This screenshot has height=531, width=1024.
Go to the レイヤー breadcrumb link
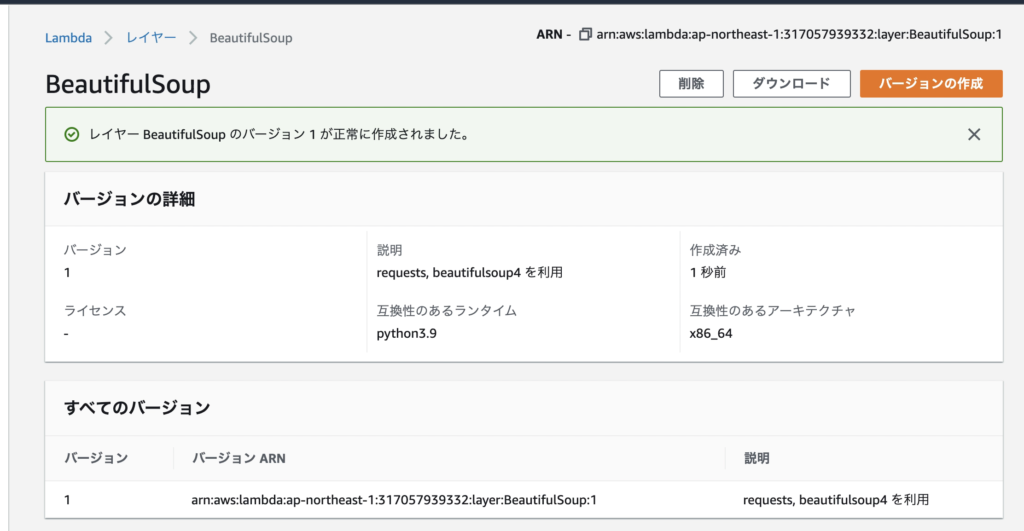tap(151, 38)
